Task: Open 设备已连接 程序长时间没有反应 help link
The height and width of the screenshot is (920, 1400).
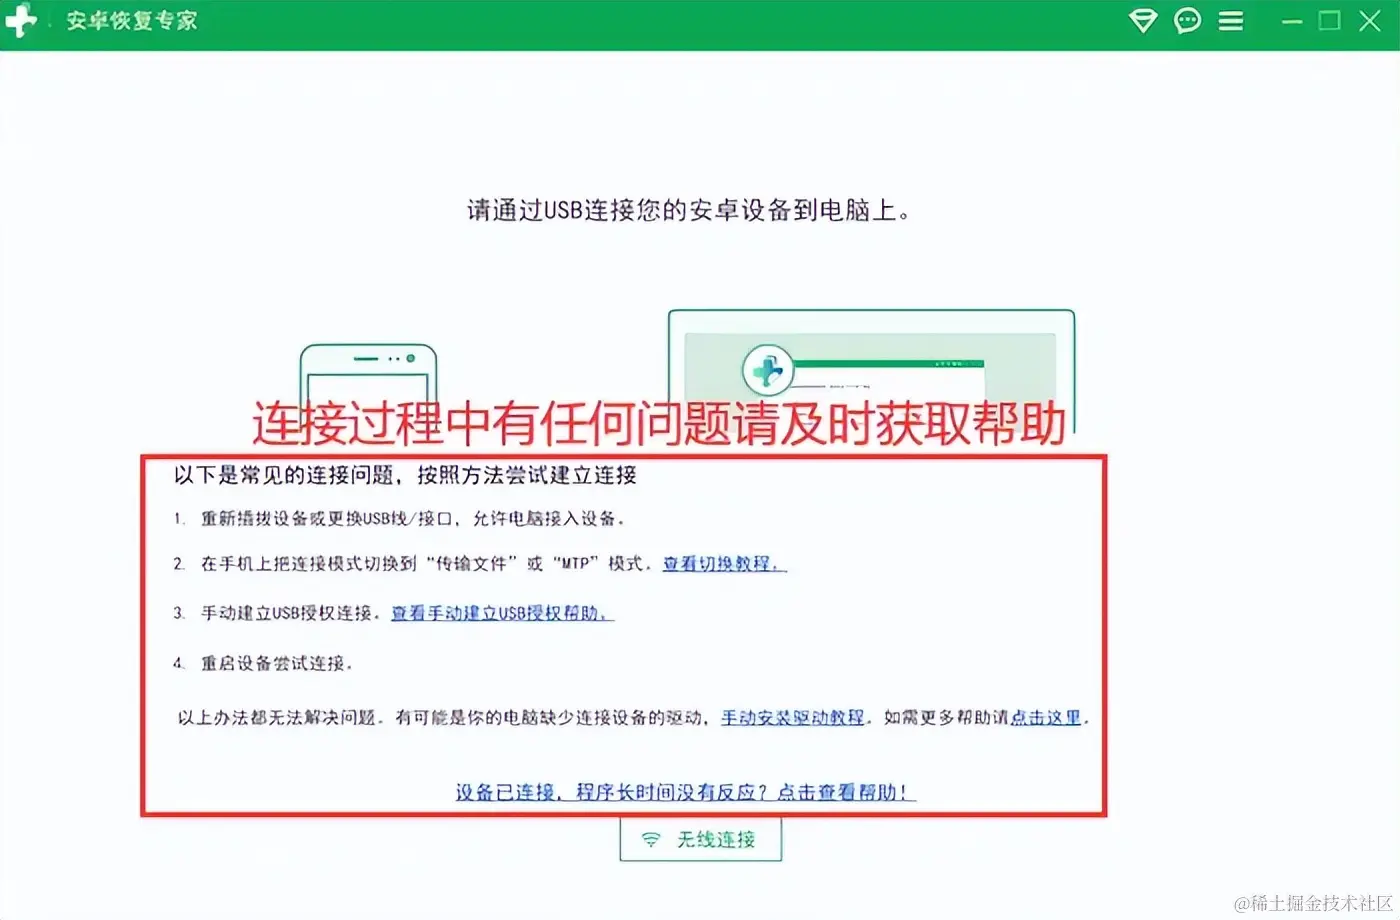Action: 685,792
